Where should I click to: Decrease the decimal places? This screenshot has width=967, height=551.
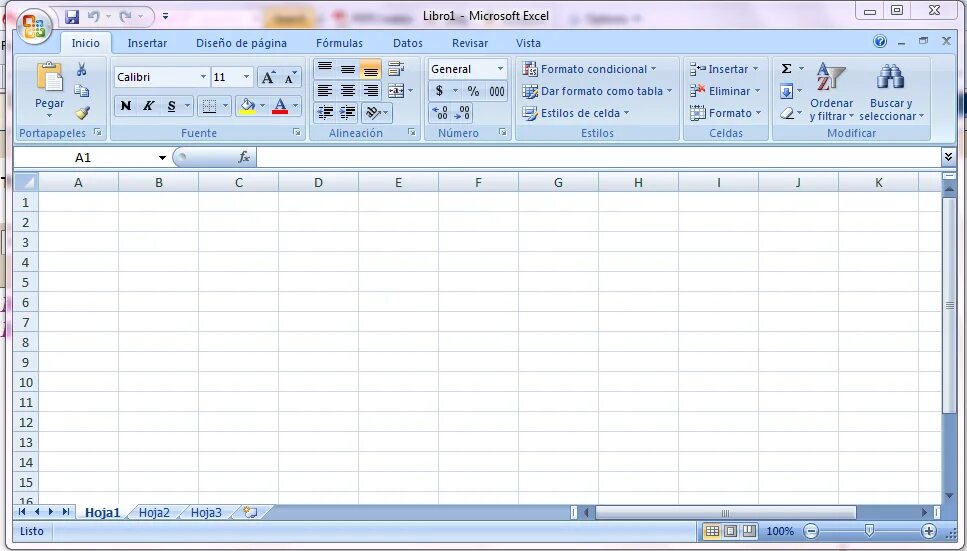pos(462,113)
